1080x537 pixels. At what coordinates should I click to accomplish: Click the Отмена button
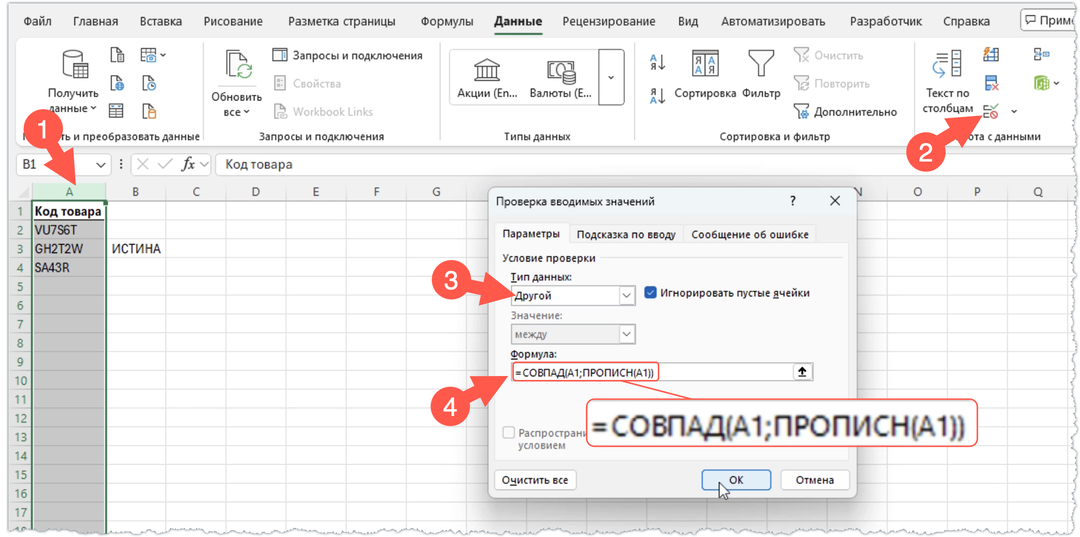pos(815,481)
